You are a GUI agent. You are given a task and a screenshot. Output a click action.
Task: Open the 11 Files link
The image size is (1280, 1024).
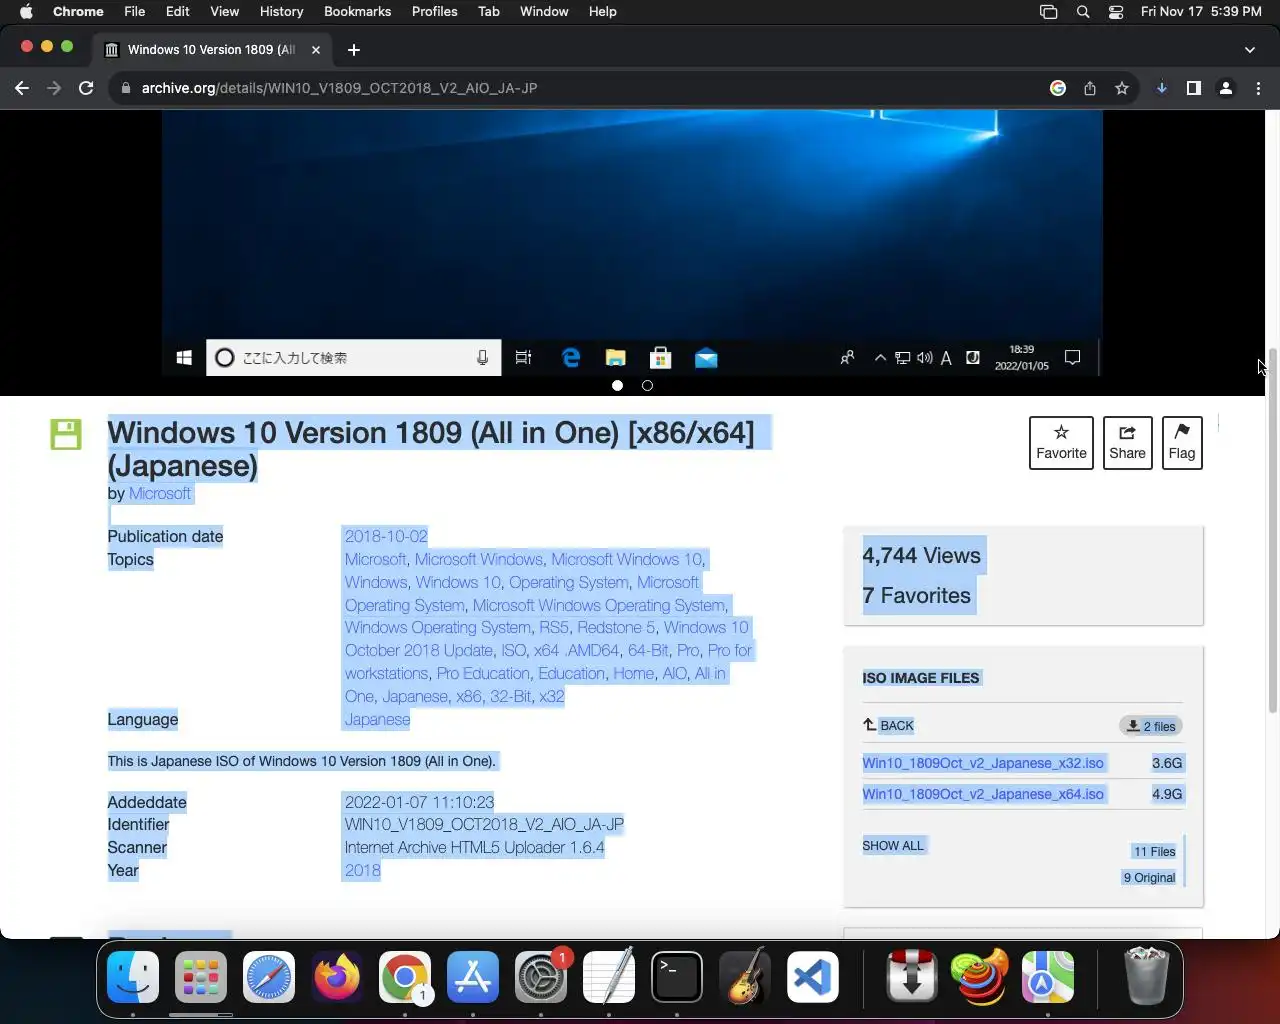[x=1154, y=852]
